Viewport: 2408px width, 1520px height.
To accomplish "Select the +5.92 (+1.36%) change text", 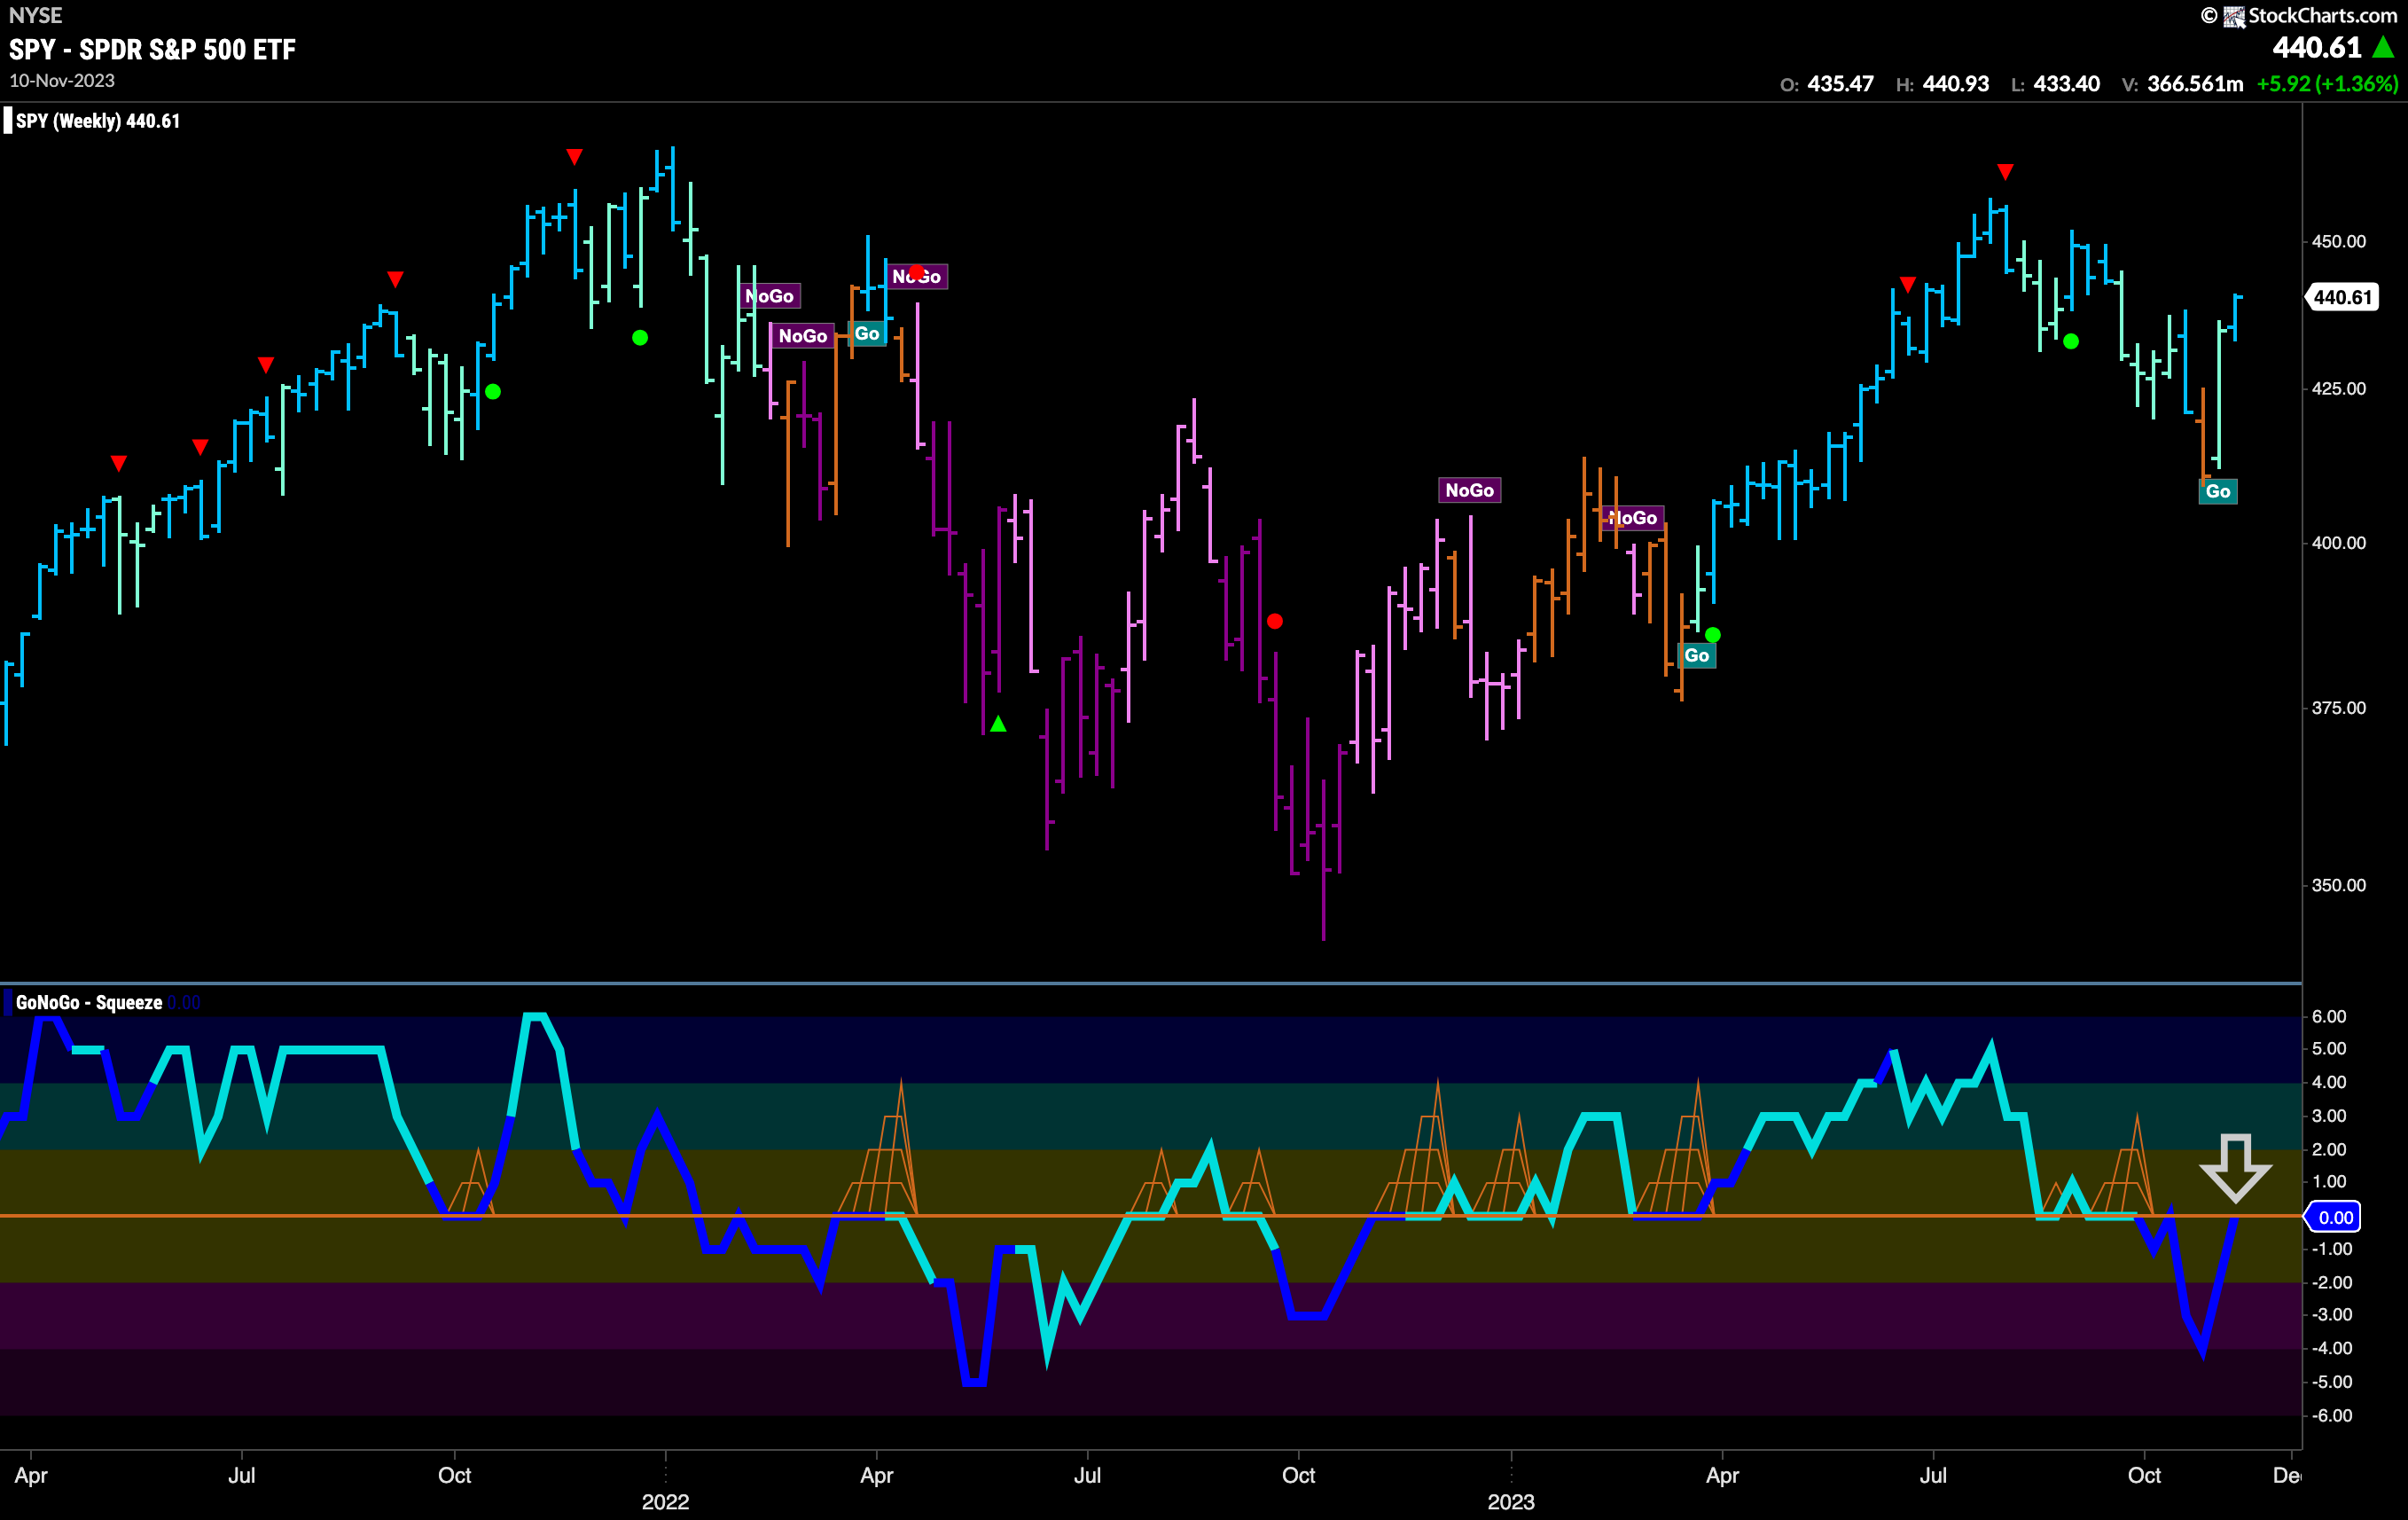I will [2327, 84].
